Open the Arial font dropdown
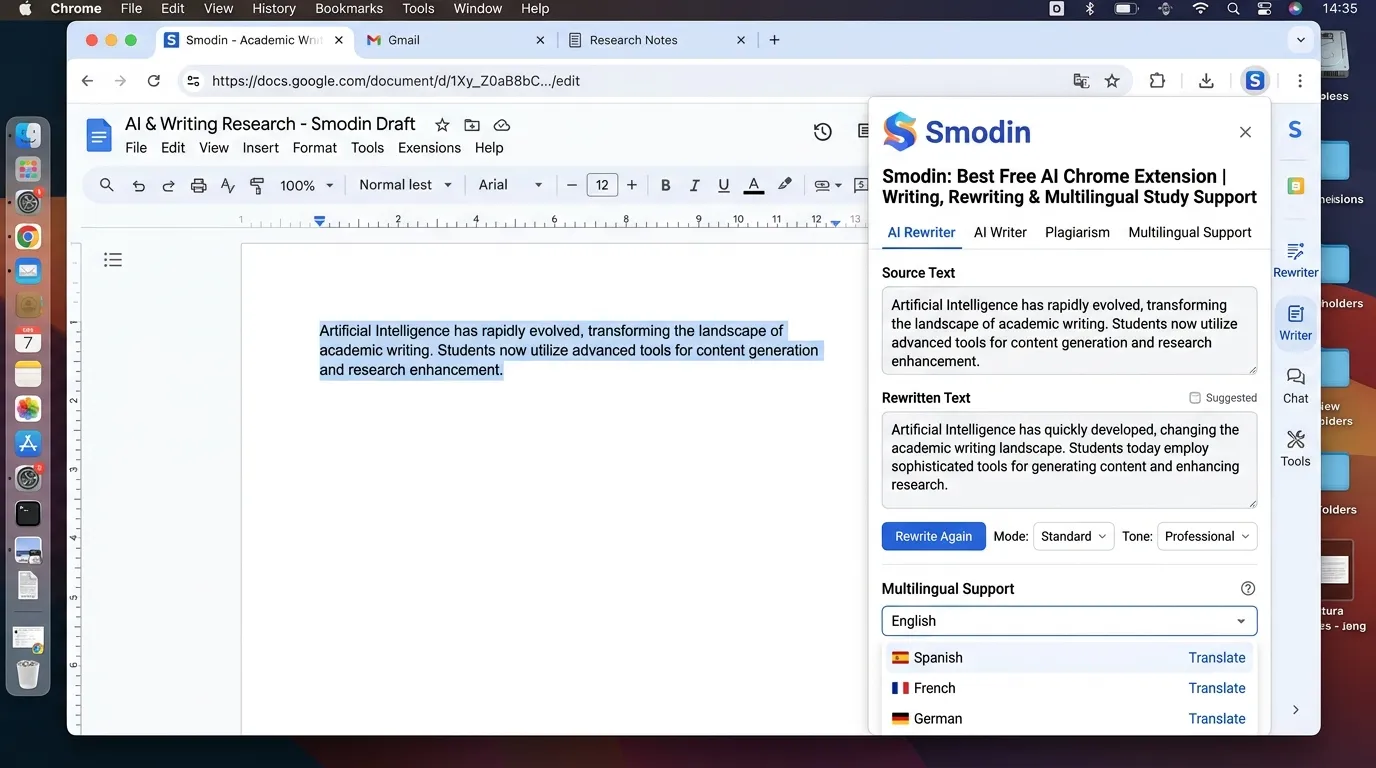This screenshot has width=1376, height=768. [510, 185]
